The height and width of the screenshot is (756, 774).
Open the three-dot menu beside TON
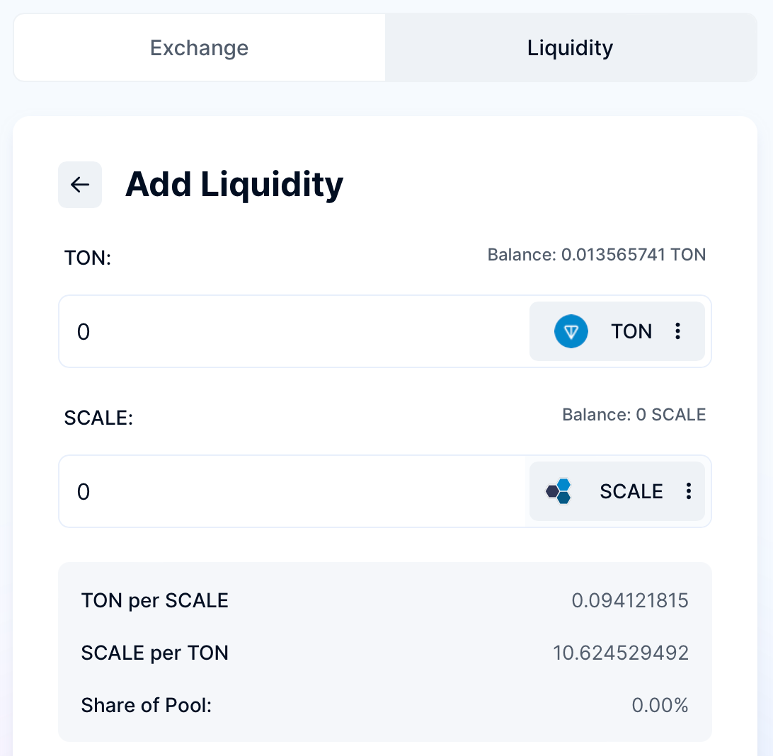(x=678, y=331)
